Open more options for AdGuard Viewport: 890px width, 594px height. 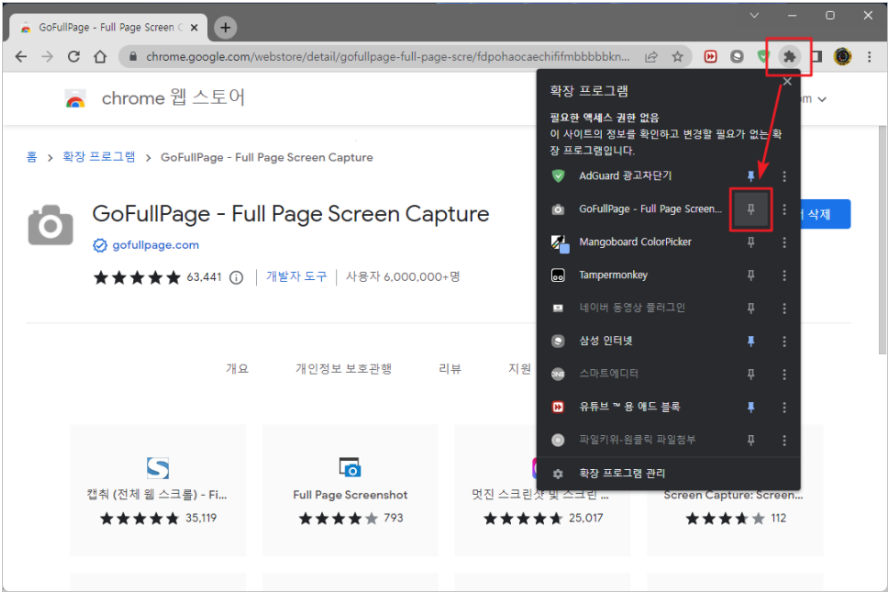[x=784, y=176]
